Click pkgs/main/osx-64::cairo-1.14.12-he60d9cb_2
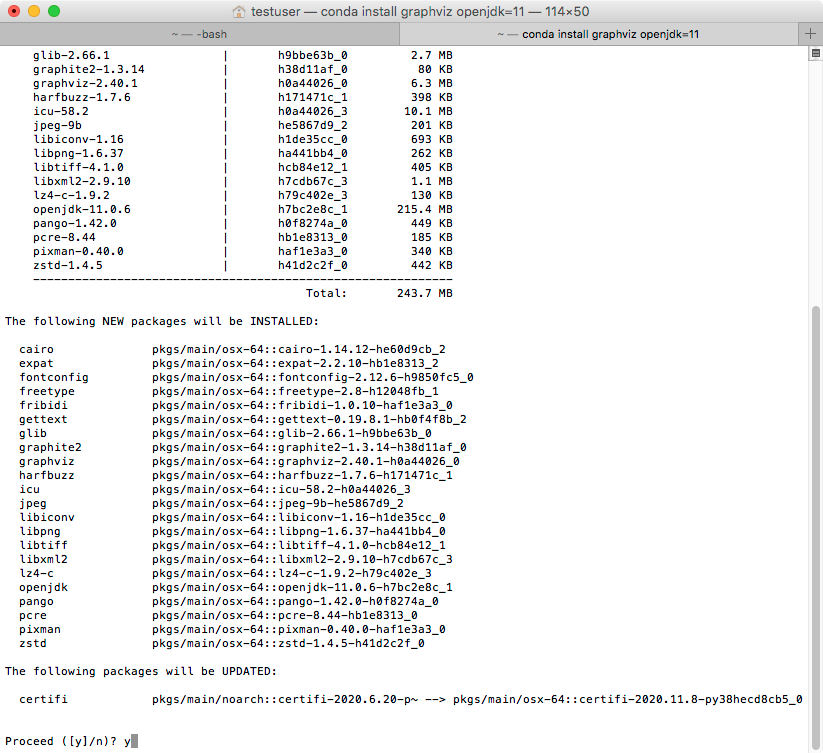 [x=299, y=349]
